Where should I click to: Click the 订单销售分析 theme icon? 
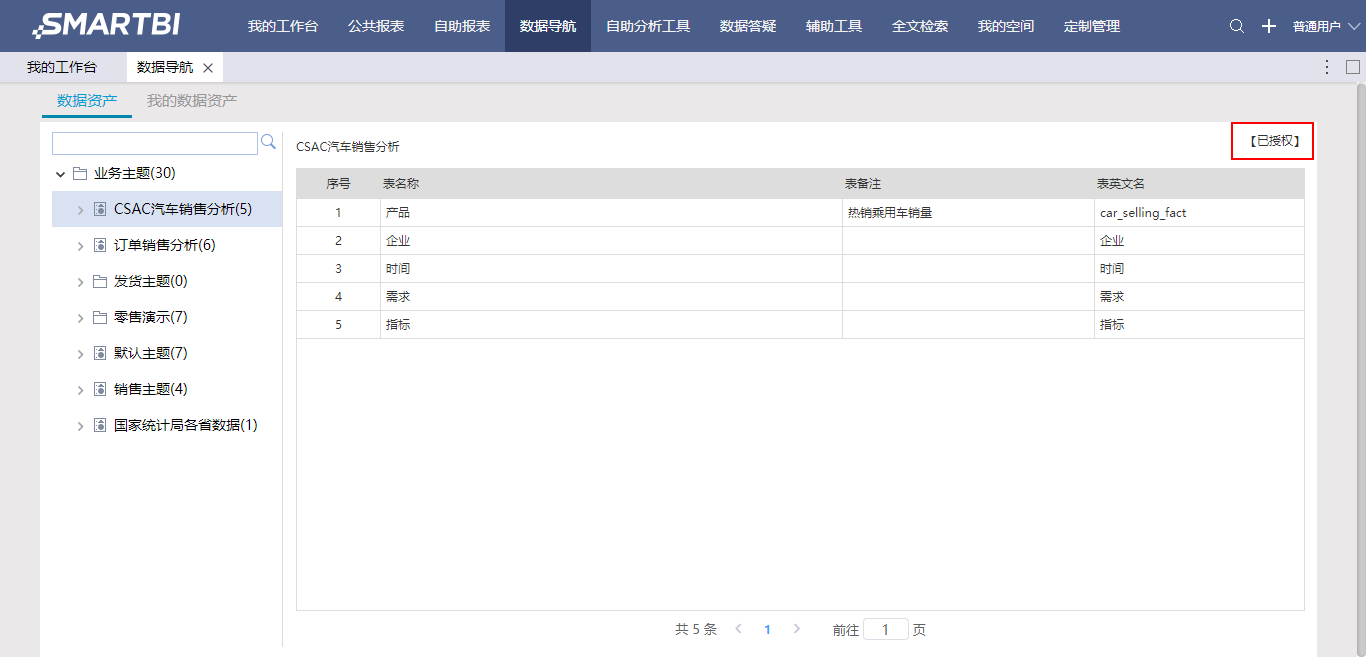pos(100,245)
